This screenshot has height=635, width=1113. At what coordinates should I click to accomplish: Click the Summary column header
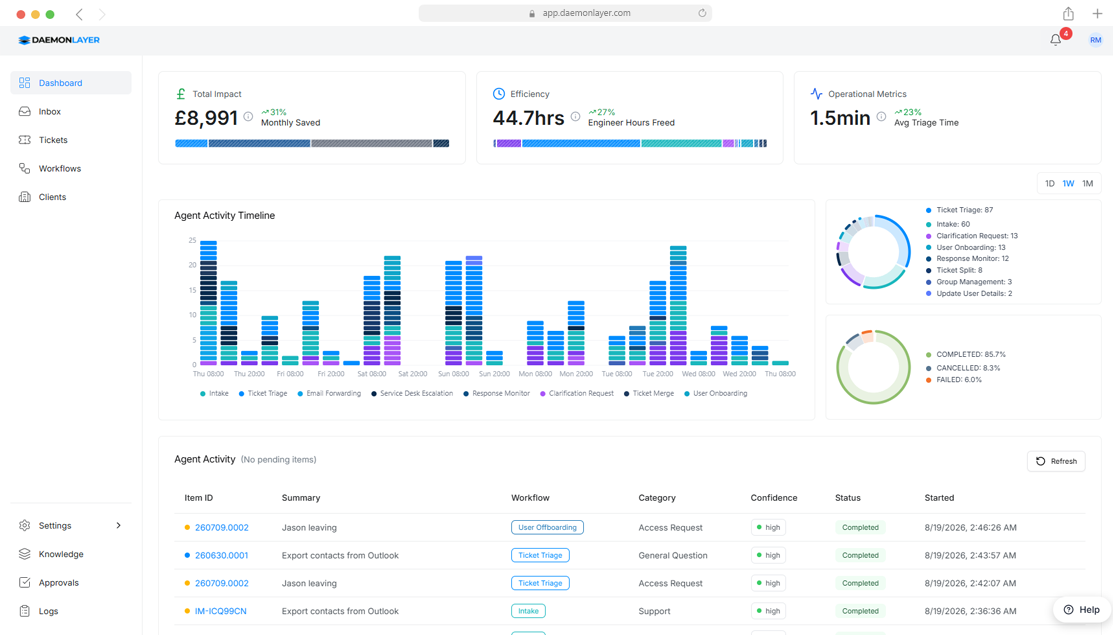tap(301, 497)
